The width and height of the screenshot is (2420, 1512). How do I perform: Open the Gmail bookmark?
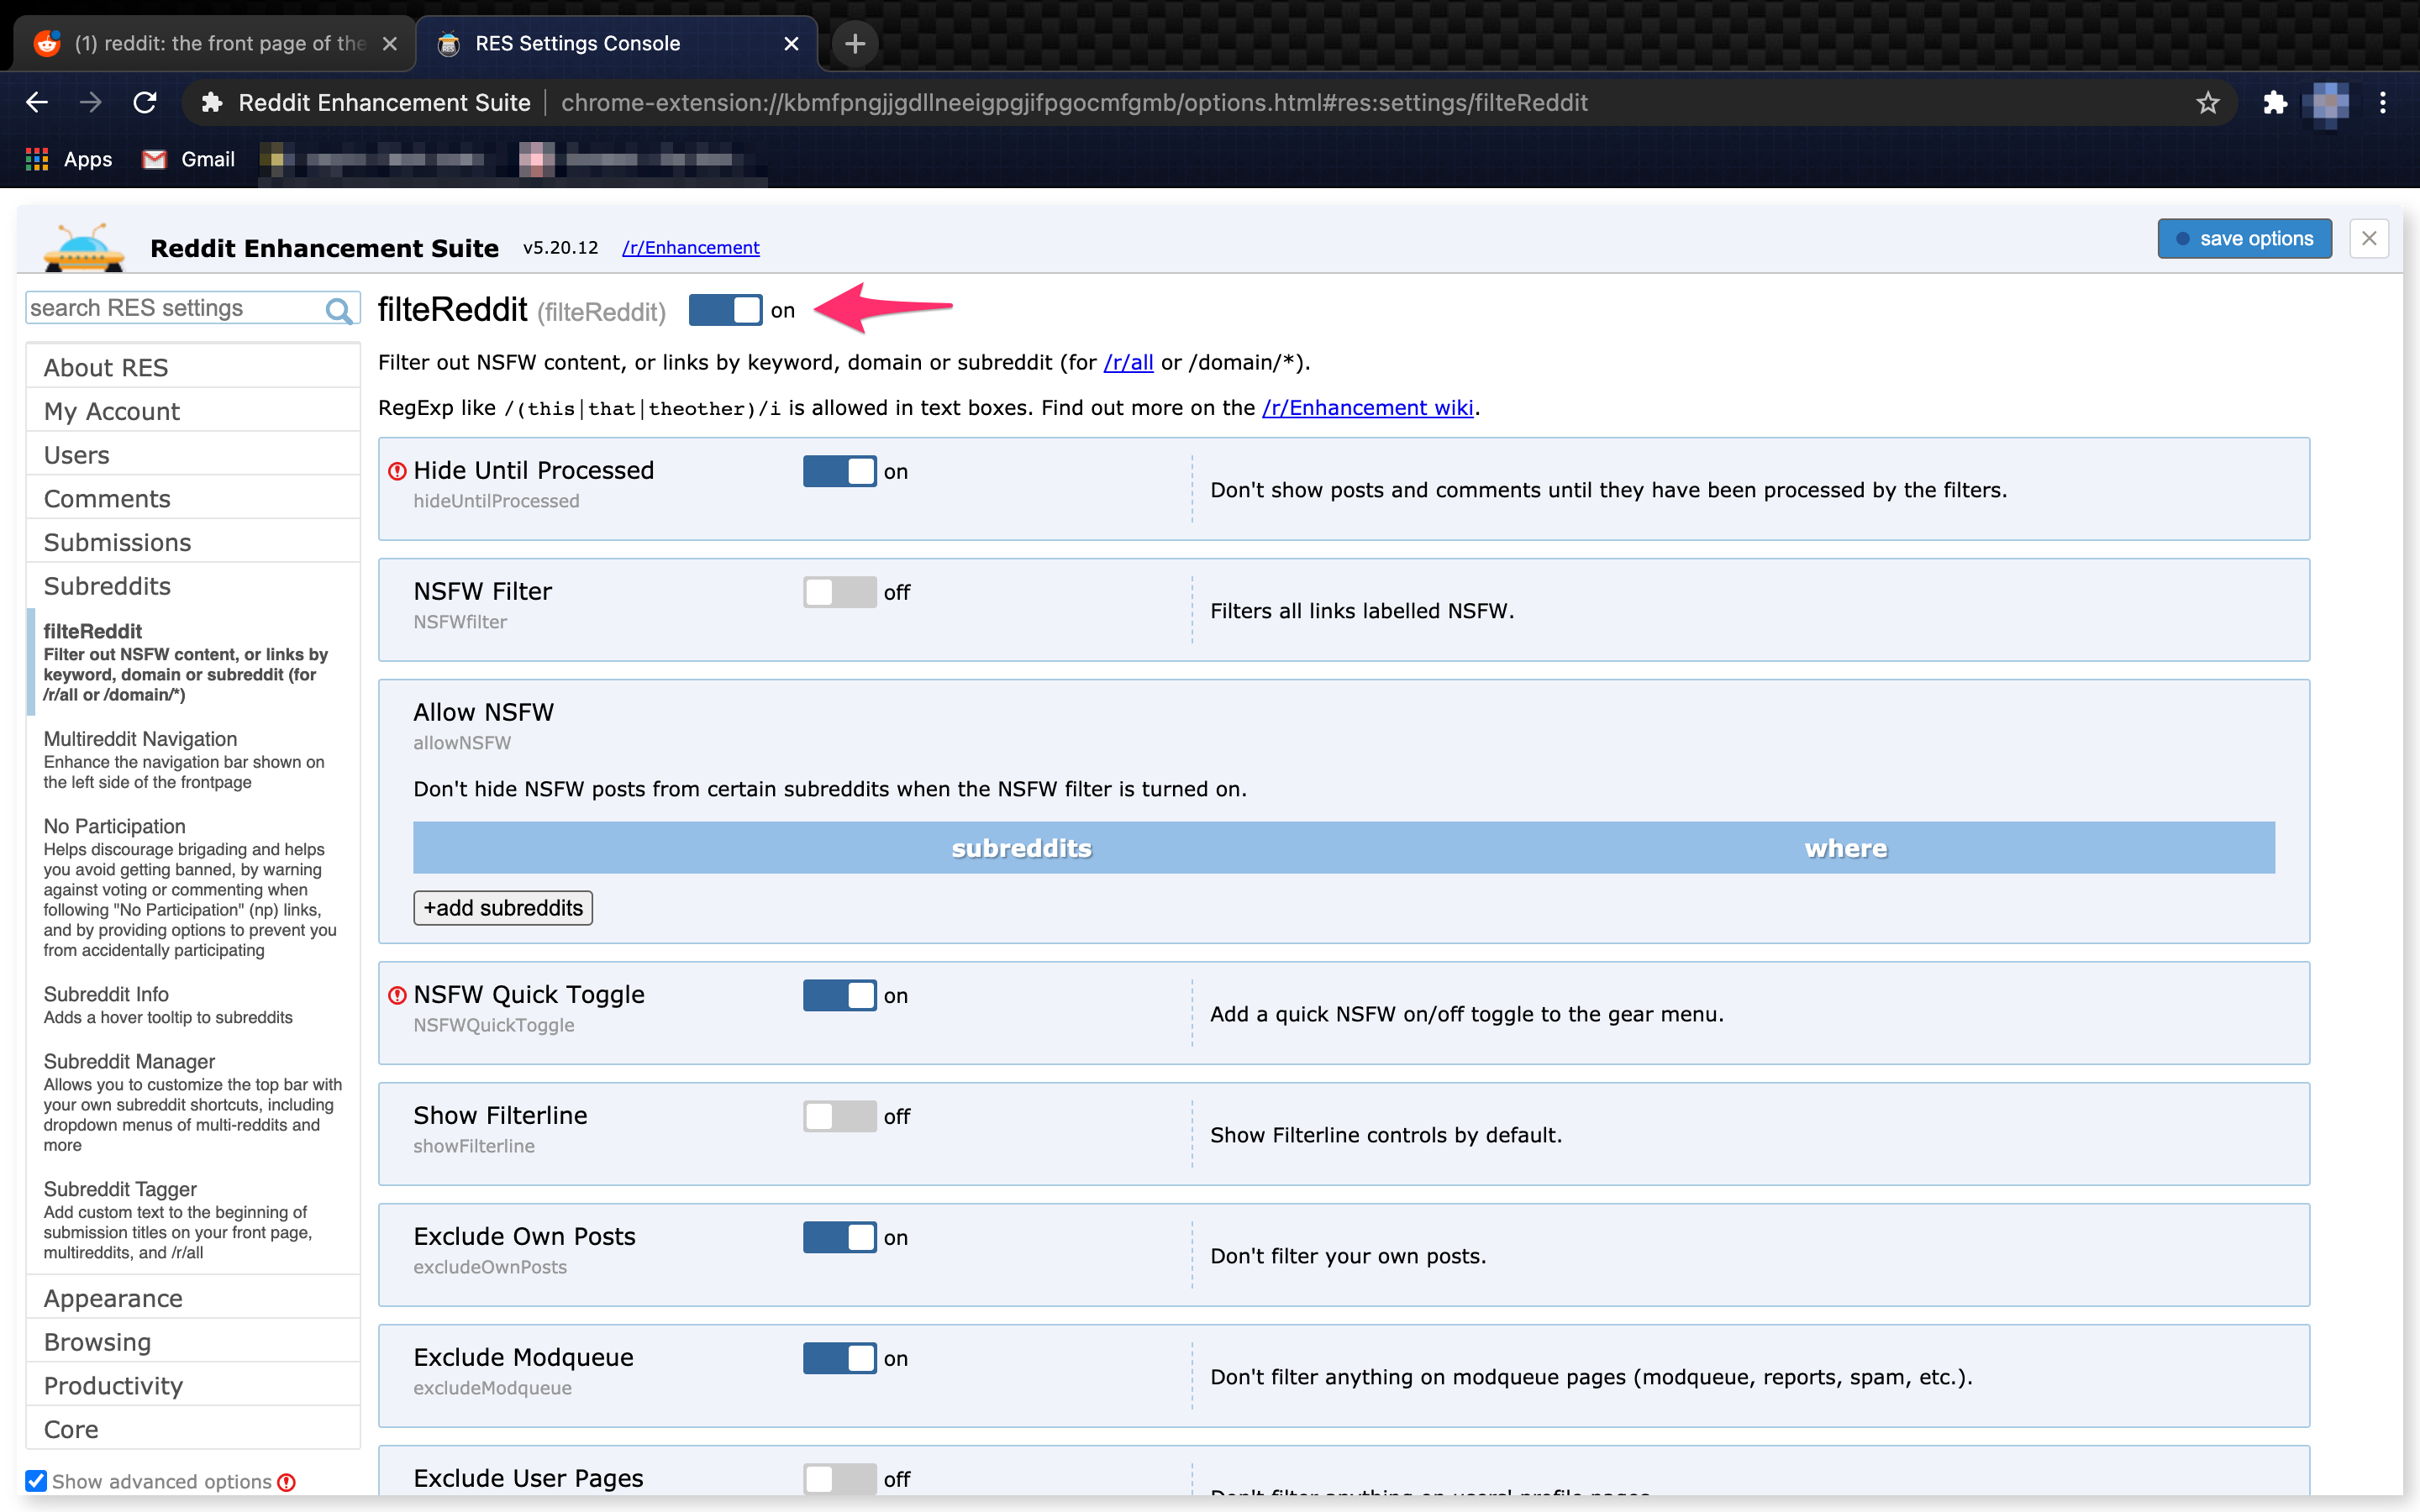[188, 159]
